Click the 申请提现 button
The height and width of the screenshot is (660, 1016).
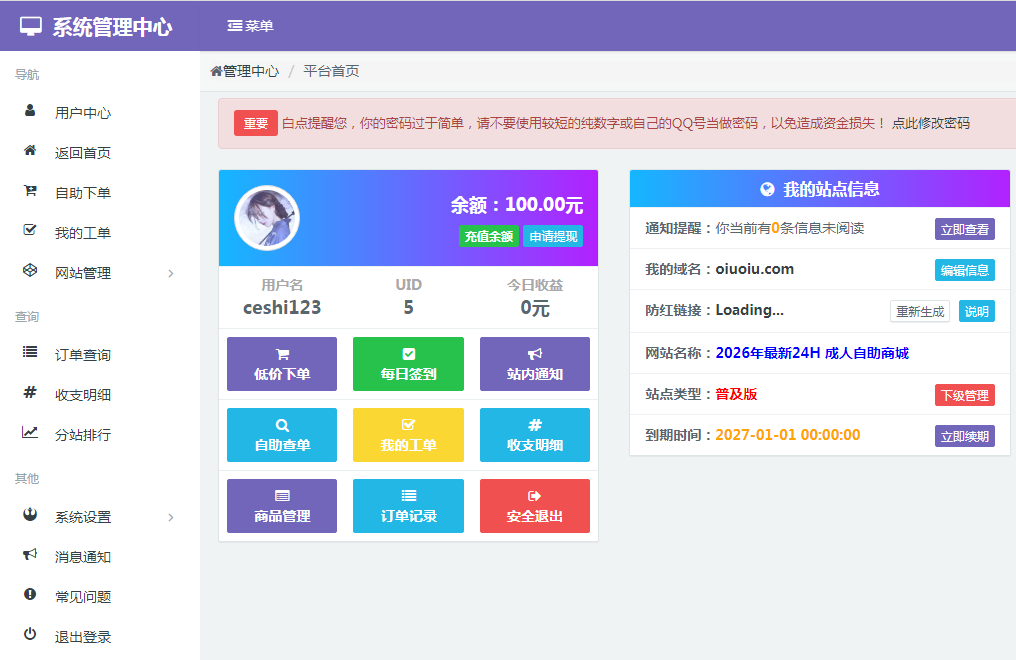[553, 237]
